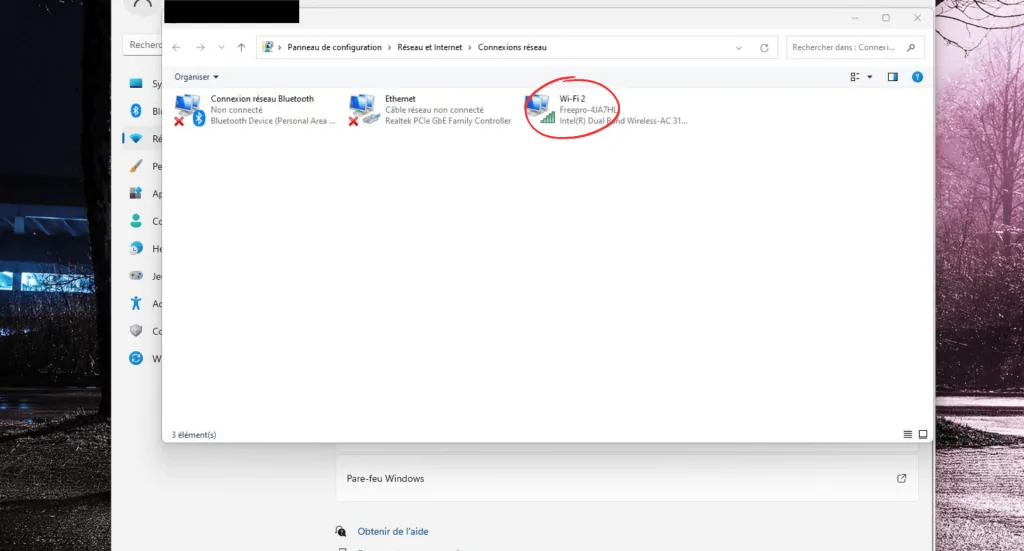1024x551 pixels.
Task: Click the search magnifier in Connexions réseau
Action: click(911, 48)
